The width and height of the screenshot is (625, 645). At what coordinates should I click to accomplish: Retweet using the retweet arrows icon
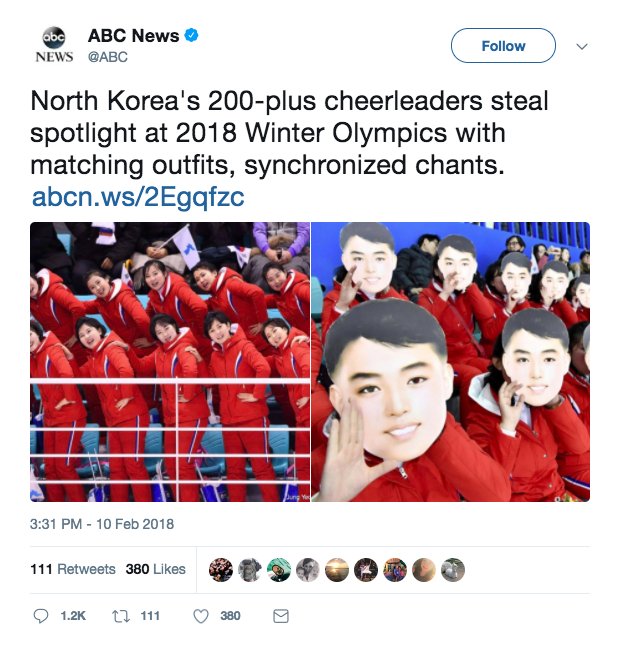tap(121, 616)
